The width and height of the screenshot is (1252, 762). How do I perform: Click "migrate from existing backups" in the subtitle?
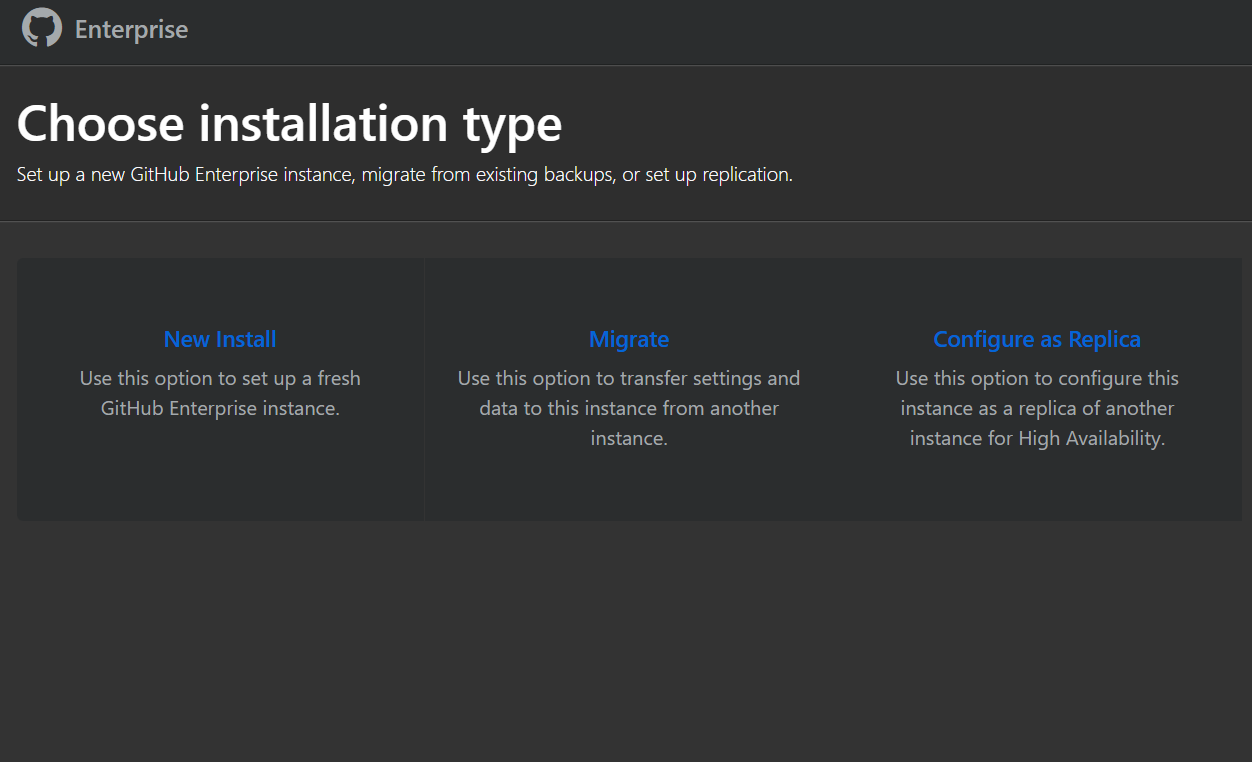(x=487, y=175)
